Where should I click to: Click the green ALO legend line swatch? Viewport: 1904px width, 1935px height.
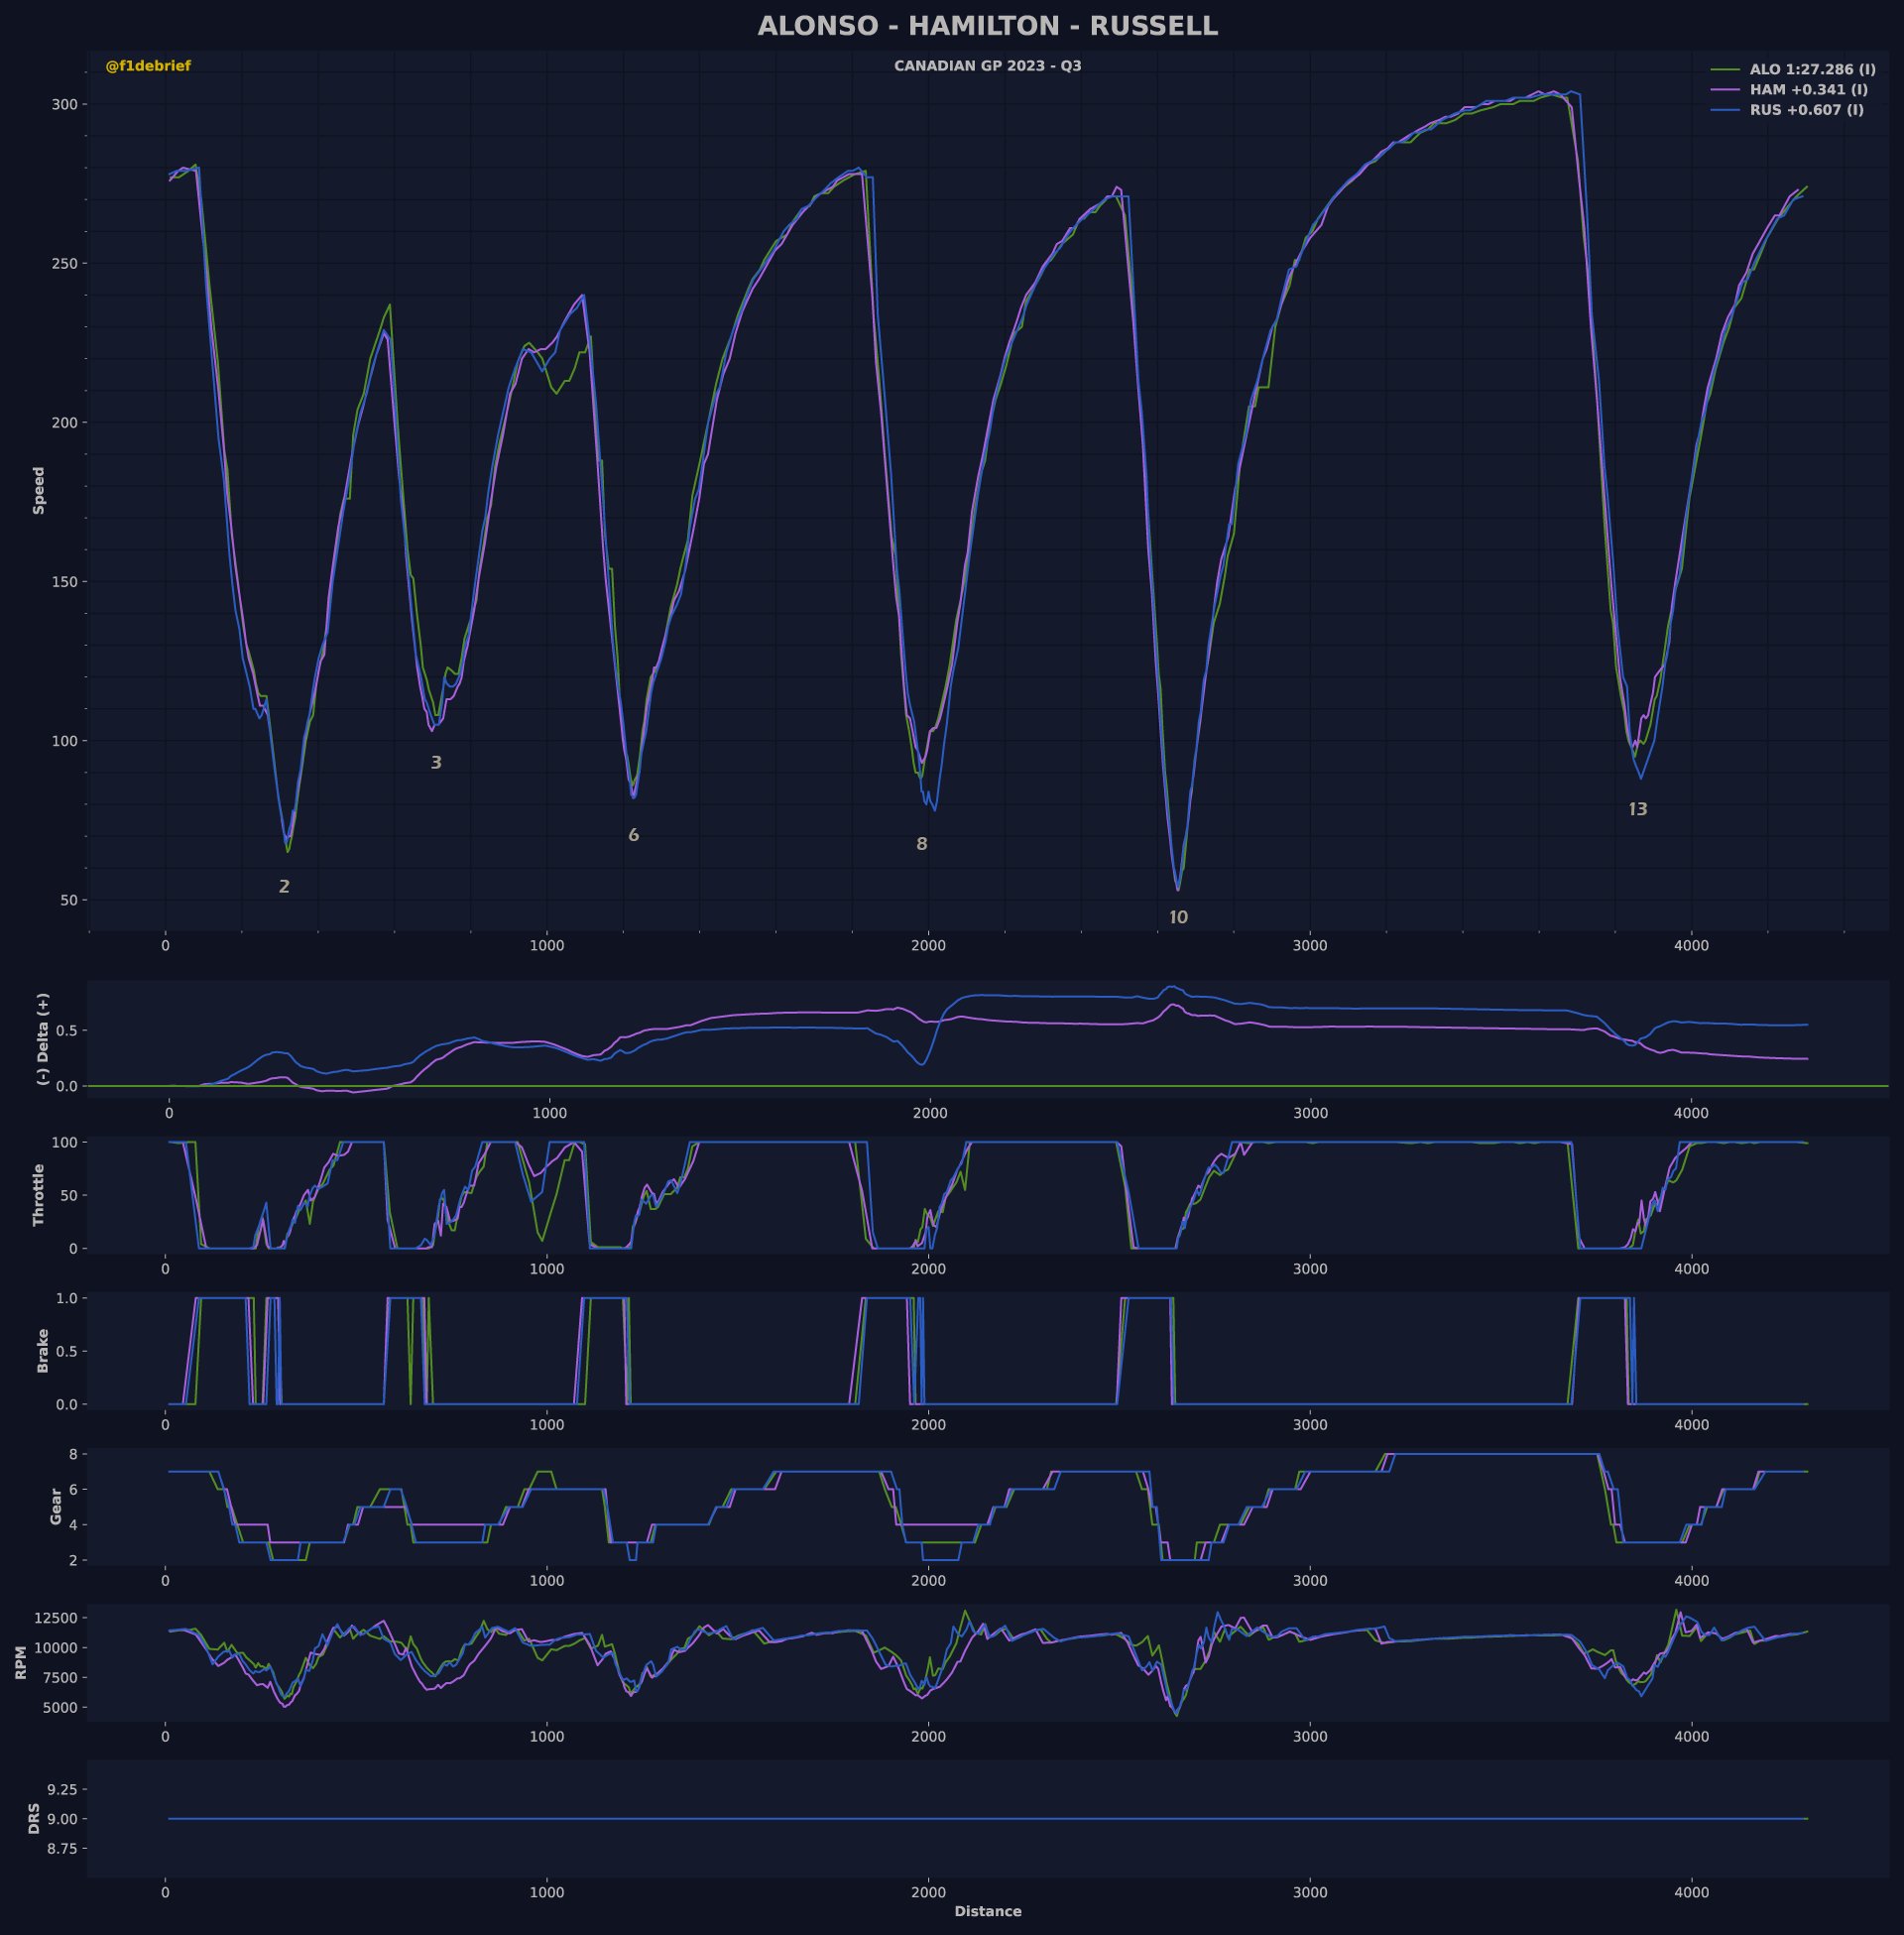coord(1726,70)
